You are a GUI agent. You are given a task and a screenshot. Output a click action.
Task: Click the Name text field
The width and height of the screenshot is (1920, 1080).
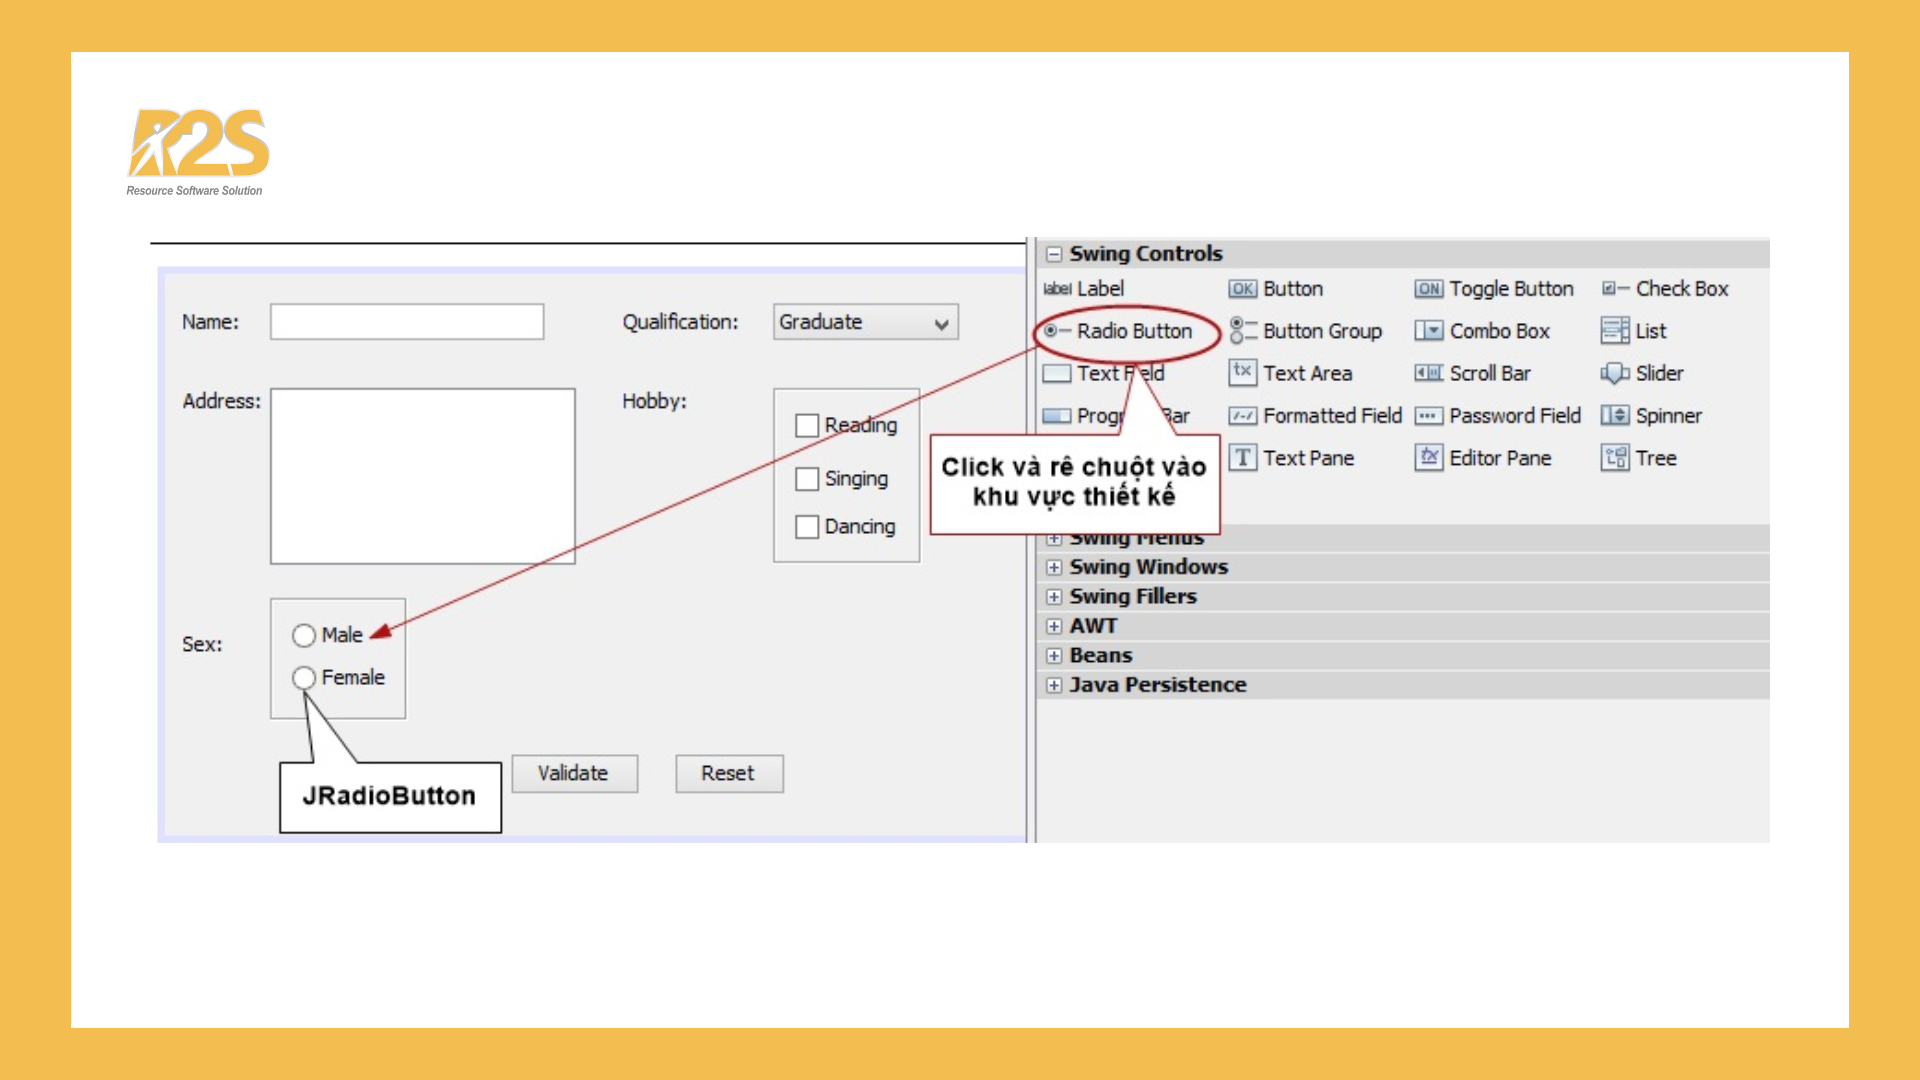(x=407, y=322)
